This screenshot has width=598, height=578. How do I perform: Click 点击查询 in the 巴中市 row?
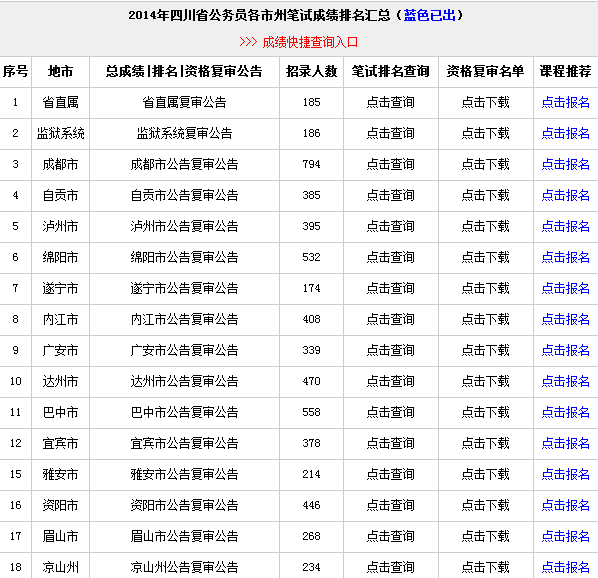(x=391, y=412)
